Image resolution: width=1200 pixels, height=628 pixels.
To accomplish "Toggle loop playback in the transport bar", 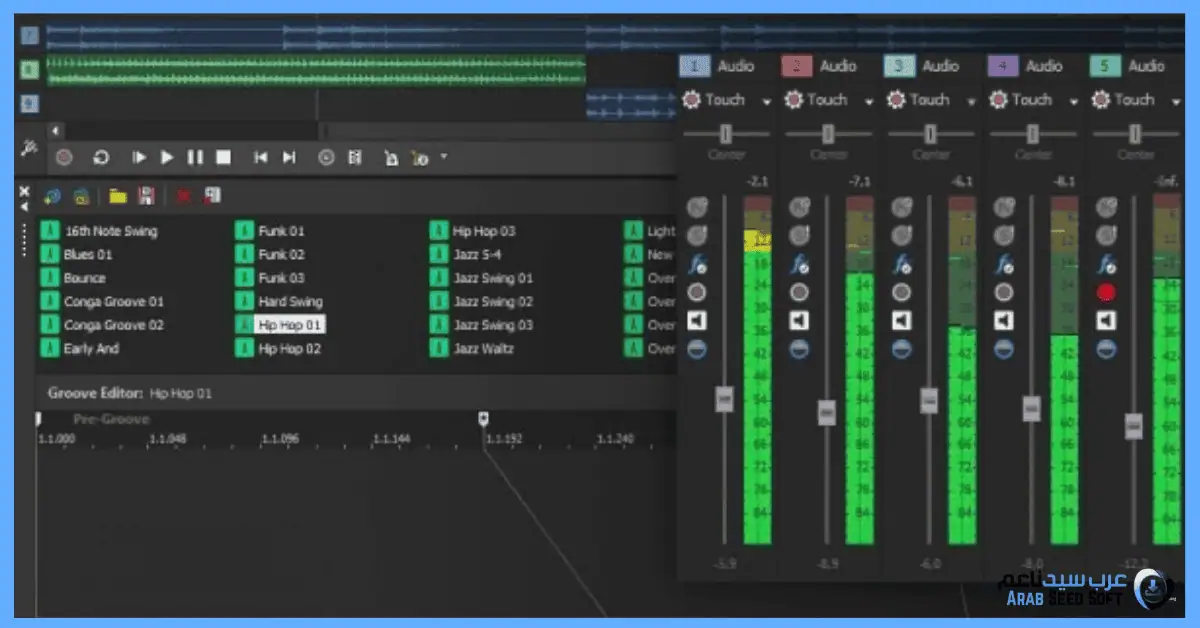I will click(101, 157).
